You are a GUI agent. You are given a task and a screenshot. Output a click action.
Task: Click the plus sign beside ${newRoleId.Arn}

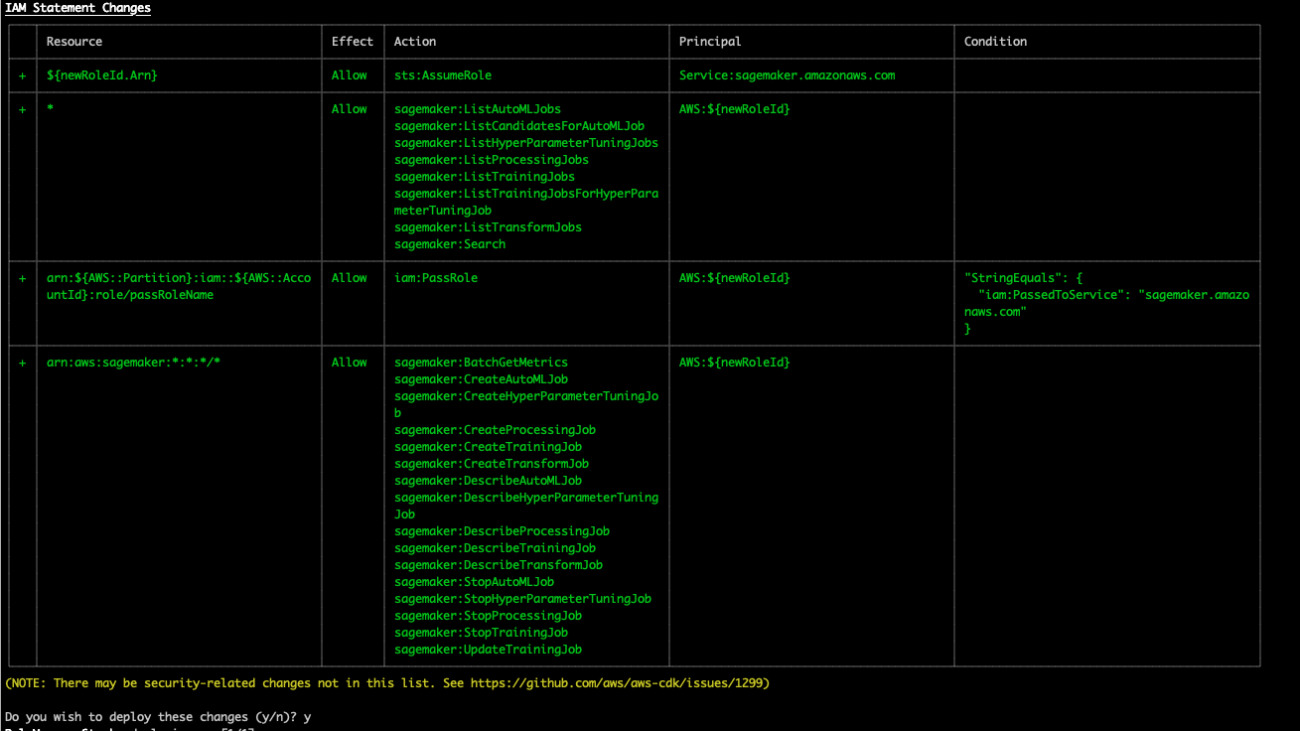coord(22,76)
